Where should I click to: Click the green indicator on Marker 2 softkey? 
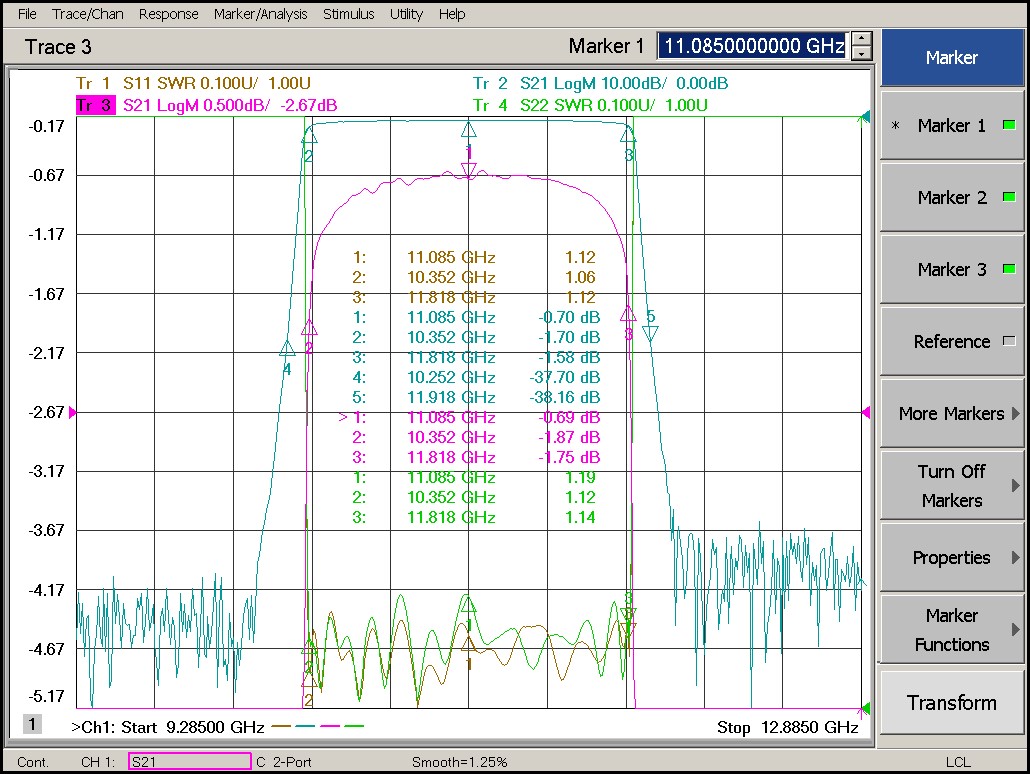pos(1008,198)
